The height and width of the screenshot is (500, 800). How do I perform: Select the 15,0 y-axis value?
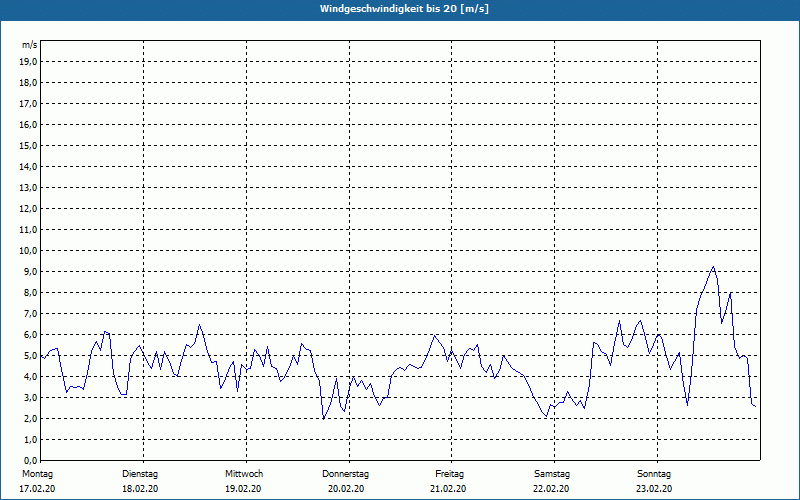click(x=28, y=145)
